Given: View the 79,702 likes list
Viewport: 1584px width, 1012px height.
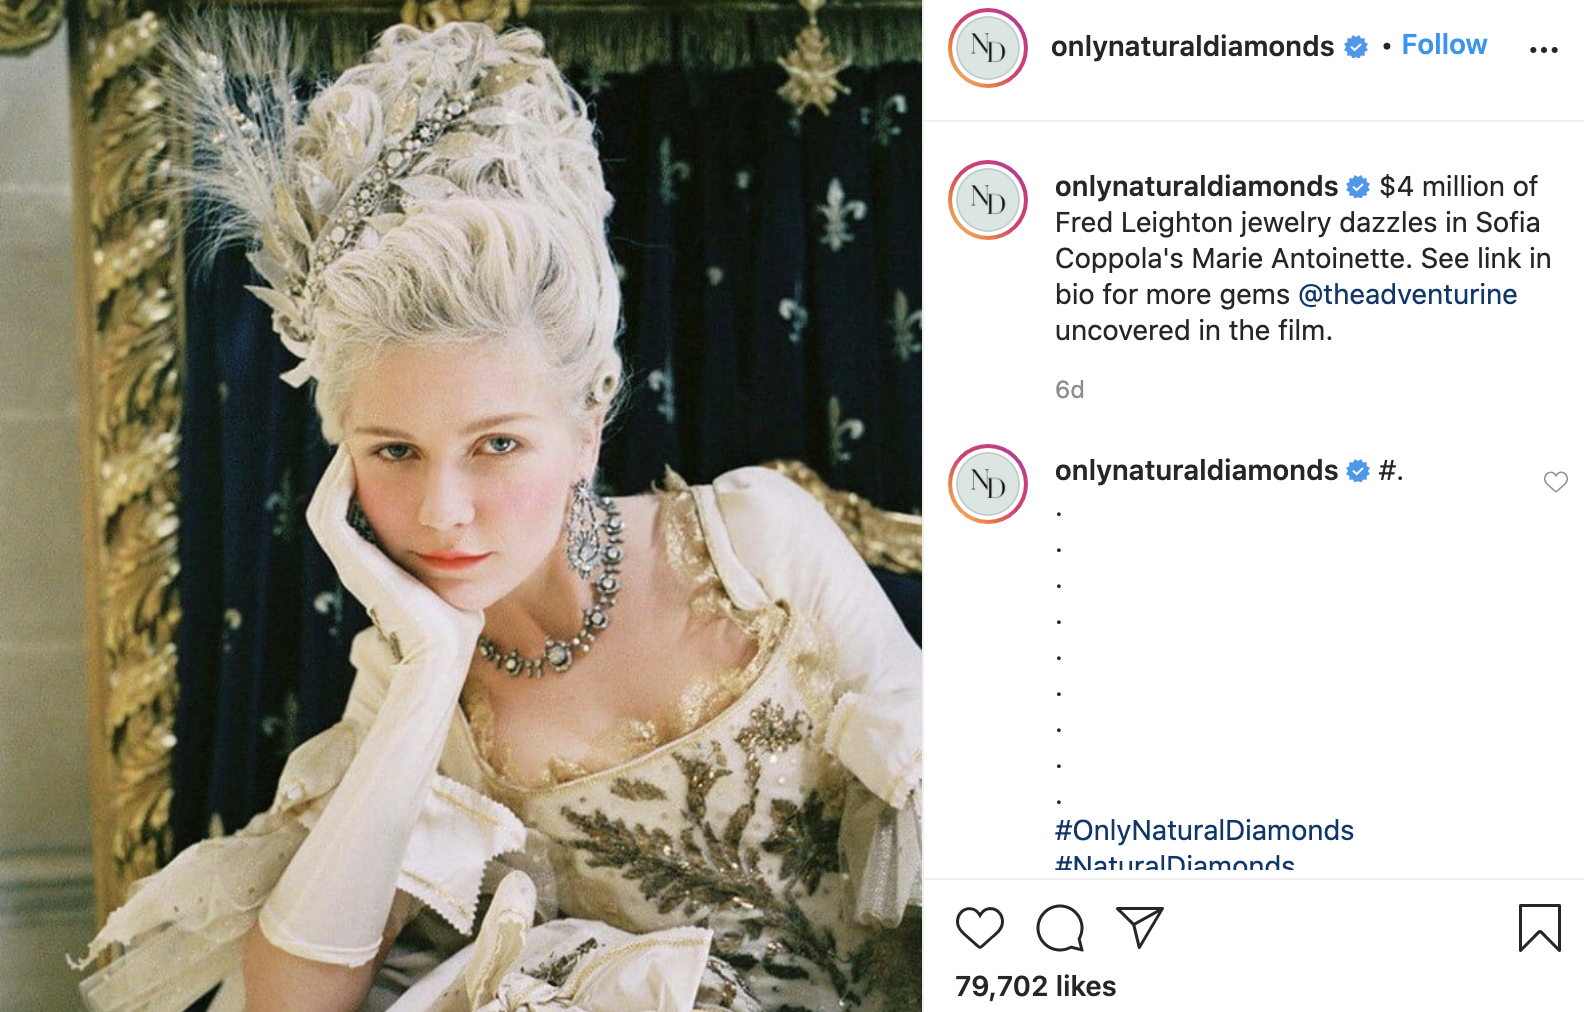Looking at the screenshot, I should click(x=1035, y=986).
